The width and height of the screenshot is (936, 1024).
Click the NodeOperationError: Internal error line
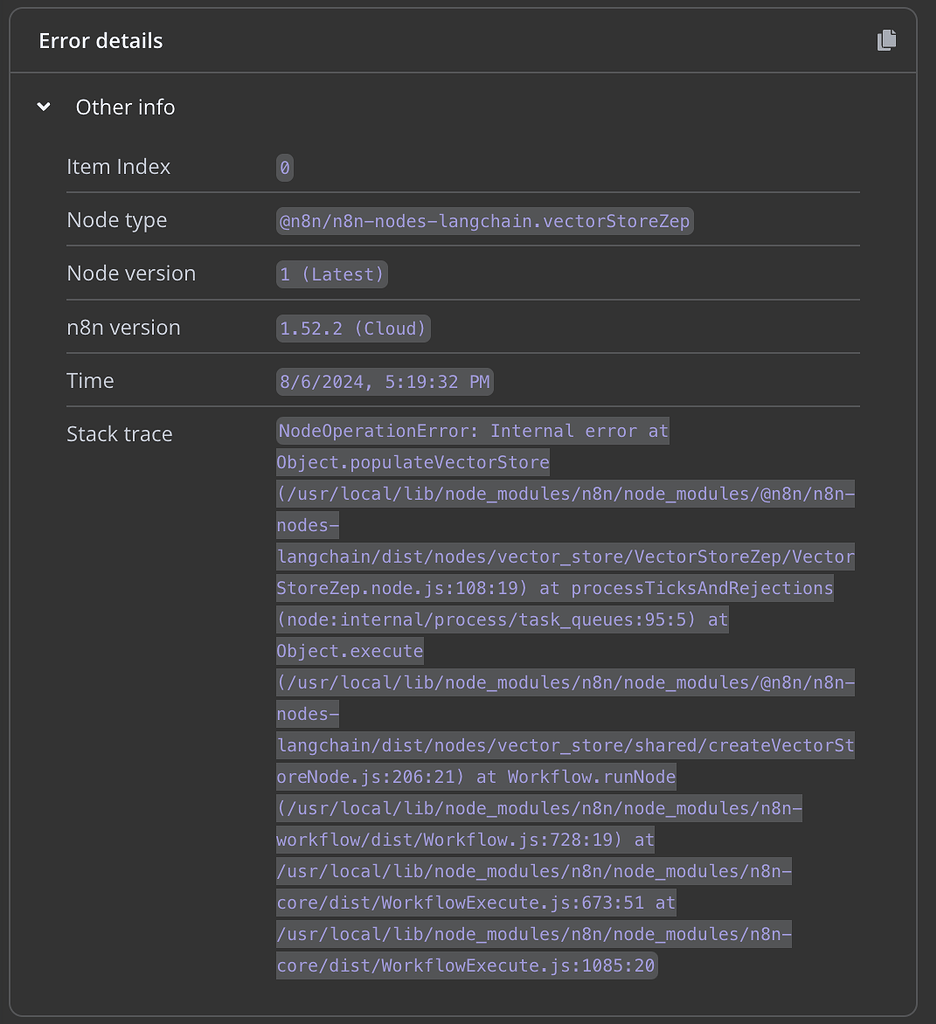[x=473, y=431]
